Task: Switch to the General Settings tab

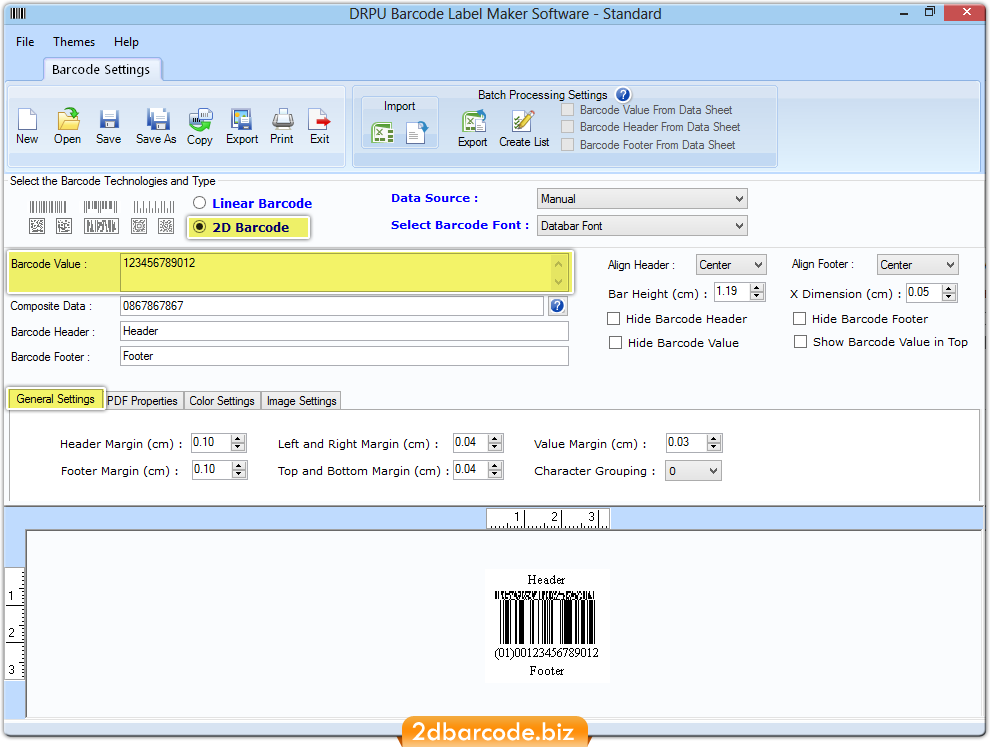Action: coord(56,399)
